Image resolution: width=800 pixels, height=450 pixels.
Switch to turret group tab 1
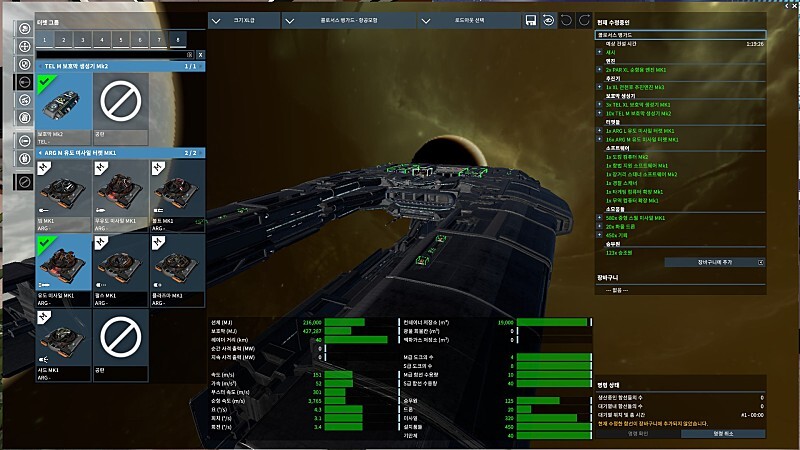[44, 40]
